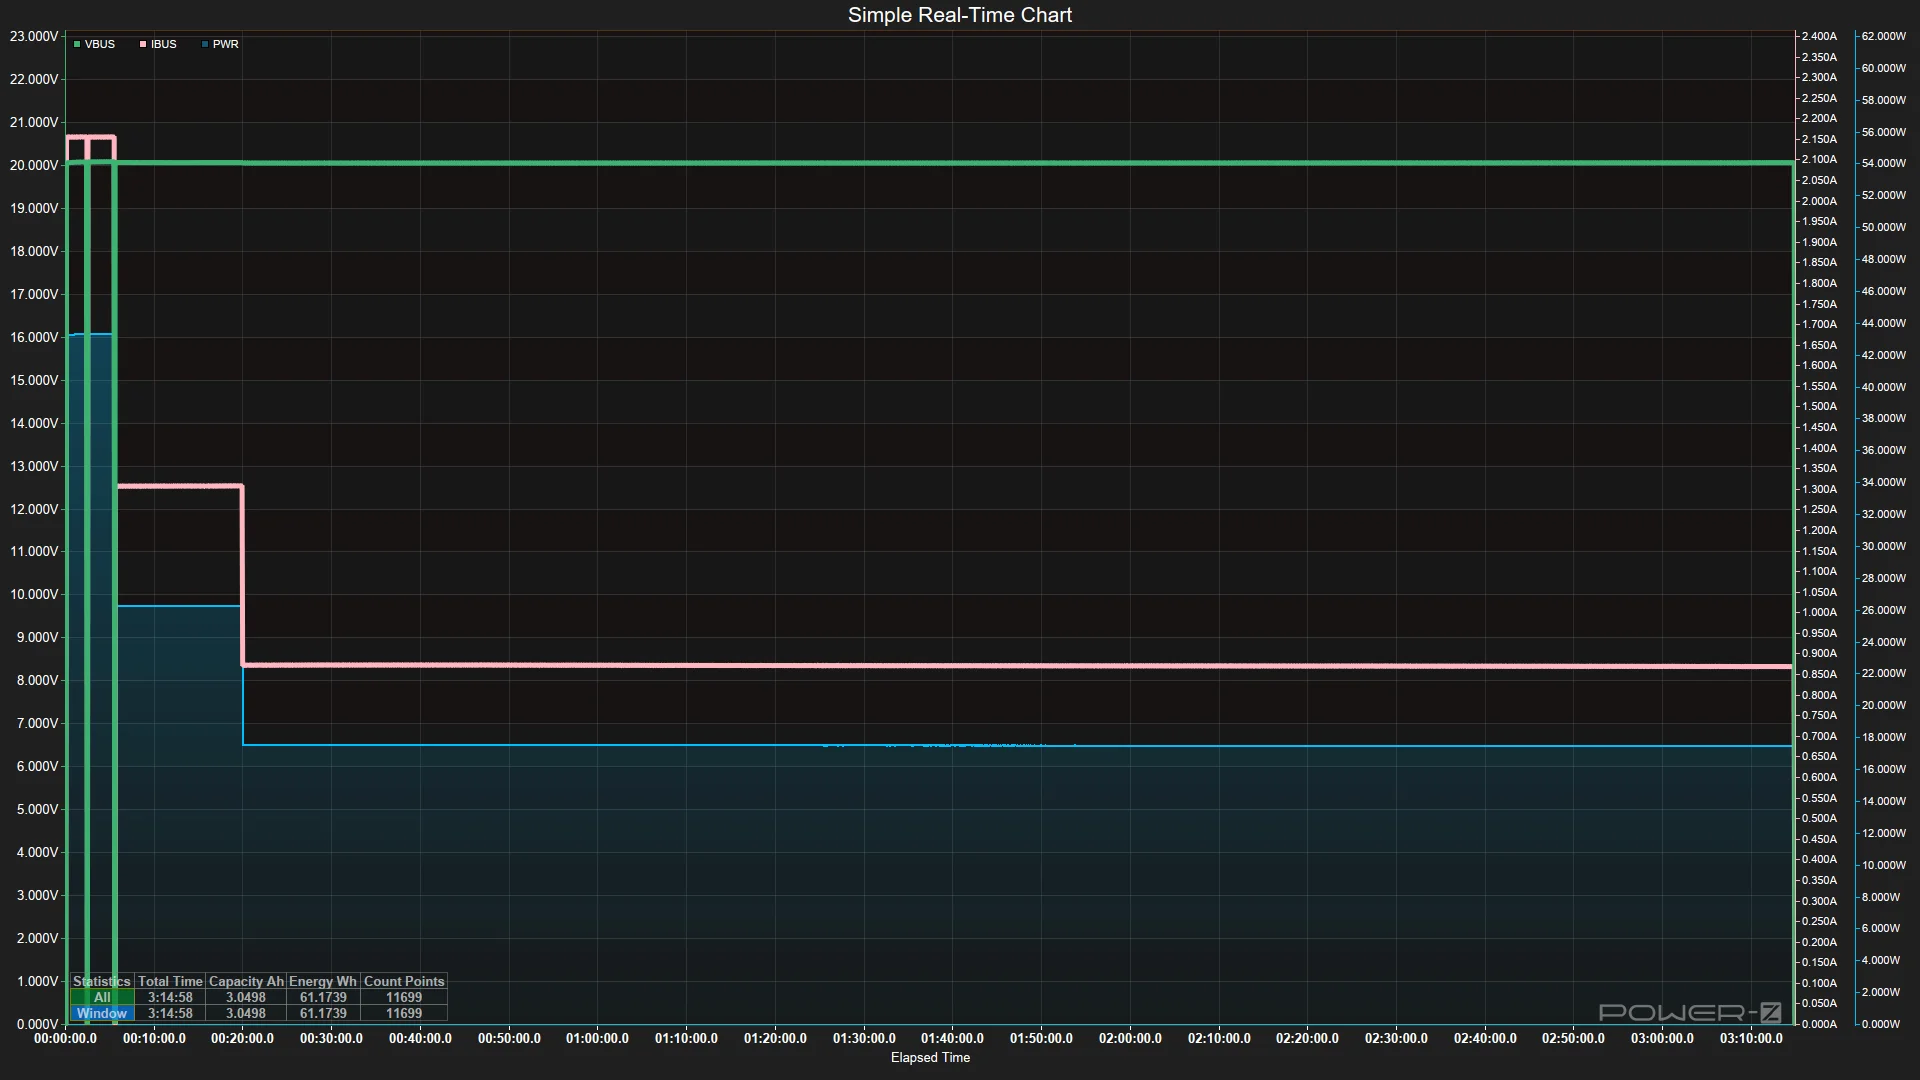Click the 3:14:58 time in Window row

(x=170, y=1013)
